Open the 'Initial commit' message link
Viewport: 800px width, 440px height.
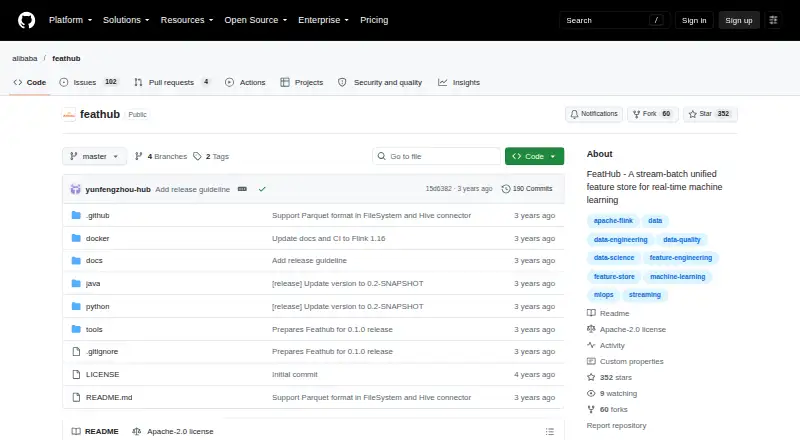pyautogui.click(x=295, y=375)
